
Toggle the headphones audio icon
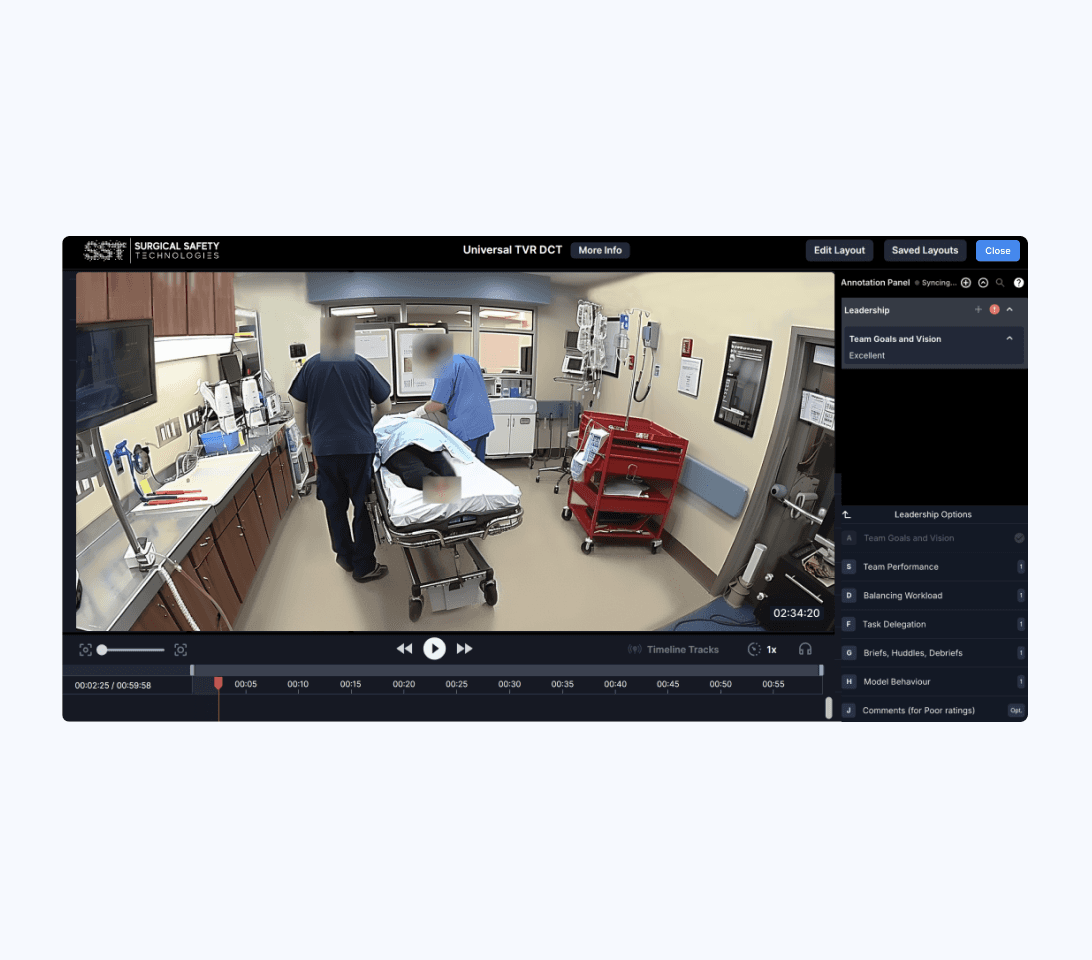(x=805, y=649)
